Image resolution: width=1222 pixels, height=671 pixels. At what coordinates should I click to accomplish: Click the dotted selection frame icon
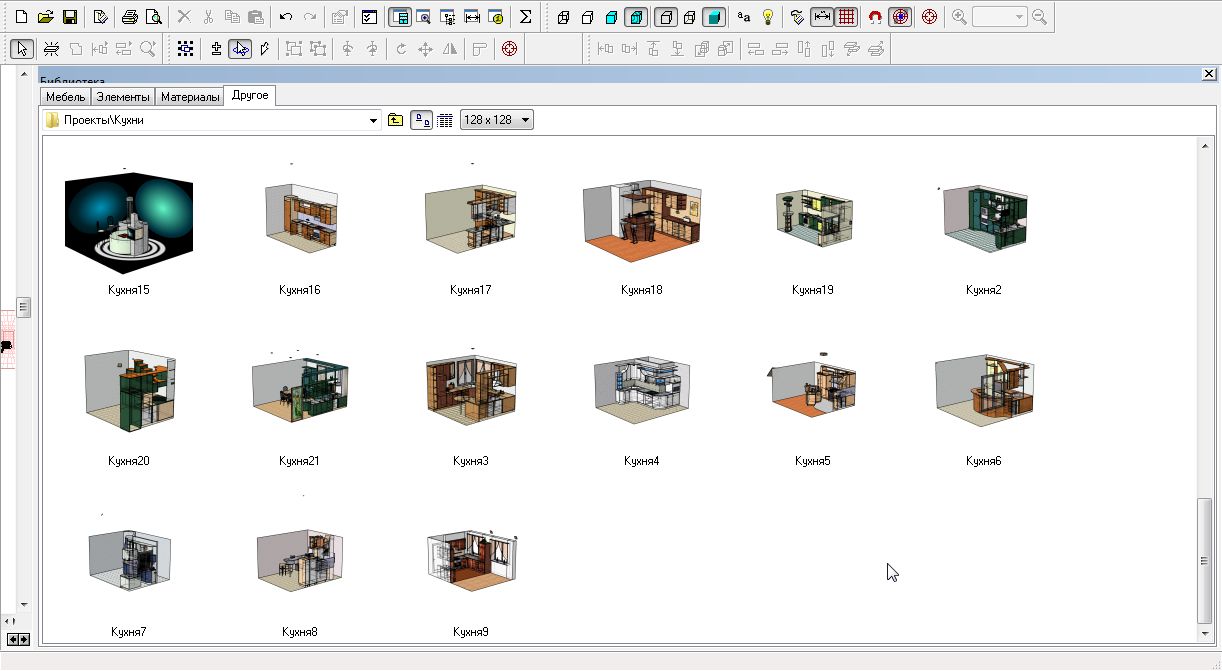[186, 48]
